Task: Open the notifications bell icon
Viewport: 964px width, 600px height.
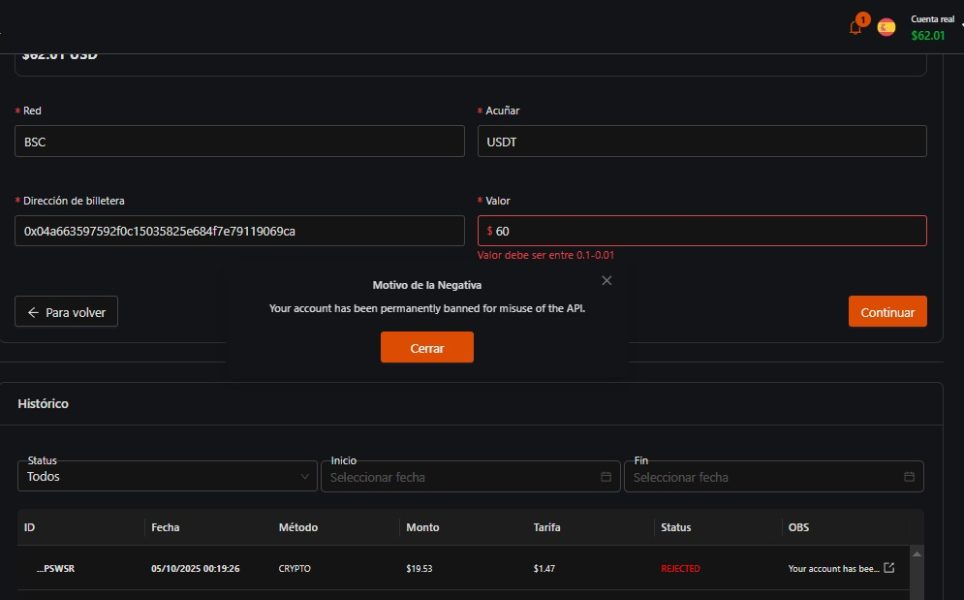Action: (855, 28)
